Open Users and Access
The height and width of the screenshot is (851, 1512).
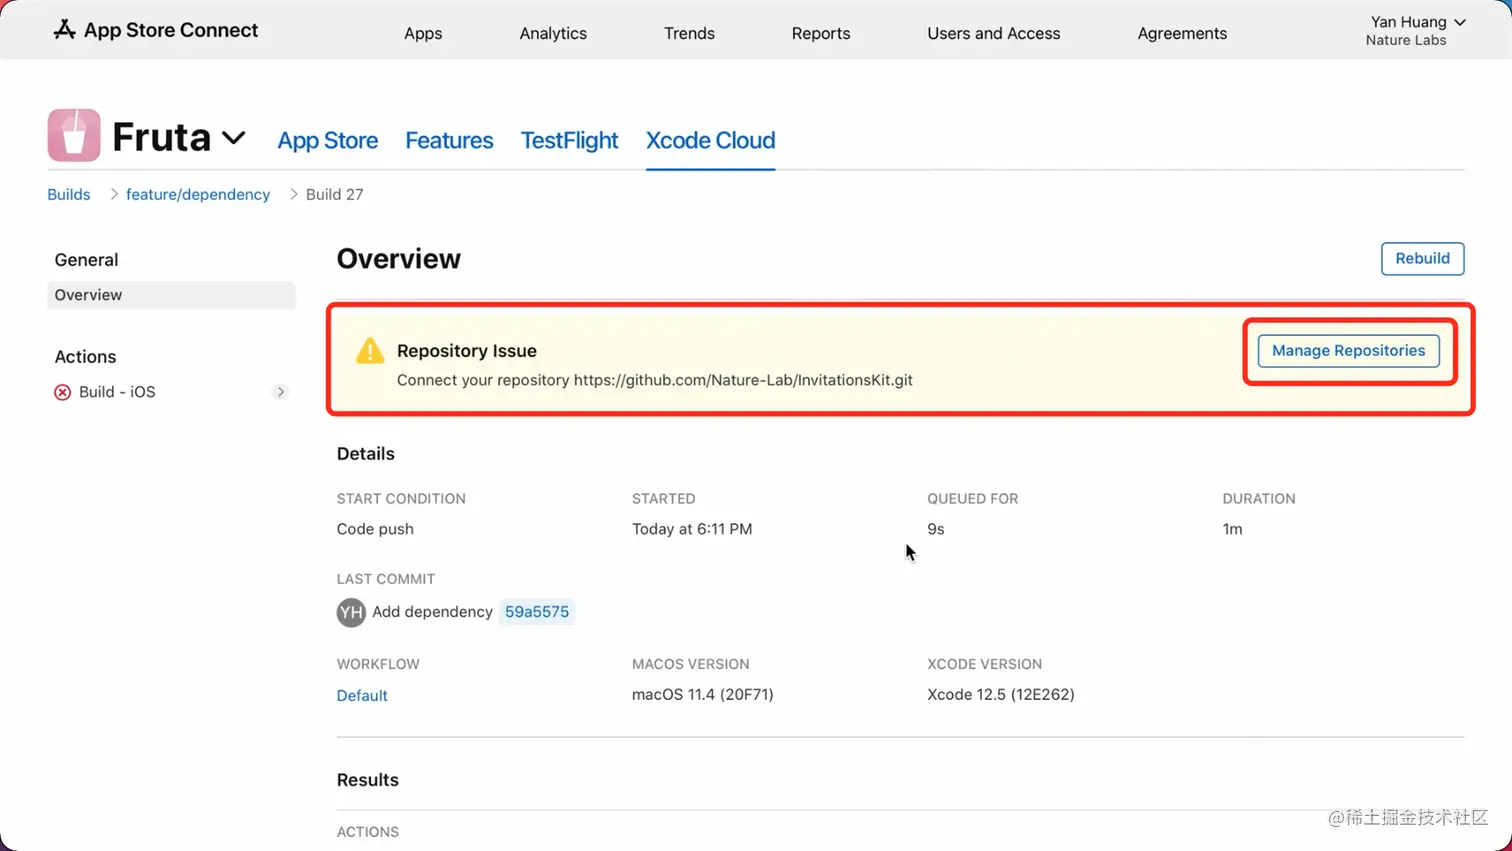993,33
